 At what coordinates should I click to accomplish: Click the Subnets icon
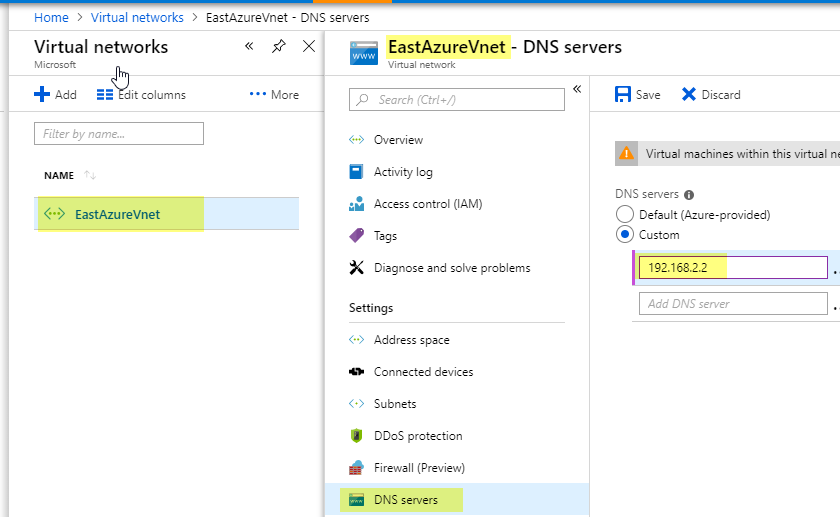pyautogui.click(x=356, y=403)
